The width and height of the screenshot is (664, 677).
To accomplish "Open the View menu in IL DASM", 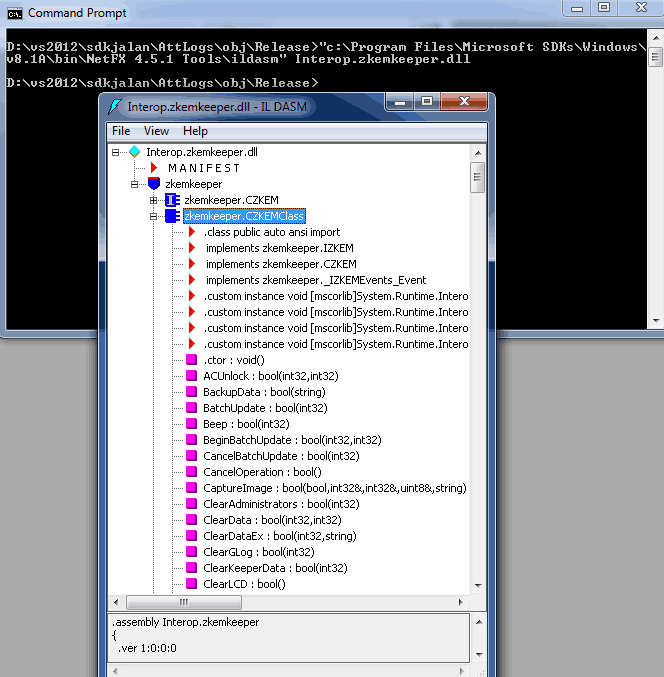I will (156, 131).
